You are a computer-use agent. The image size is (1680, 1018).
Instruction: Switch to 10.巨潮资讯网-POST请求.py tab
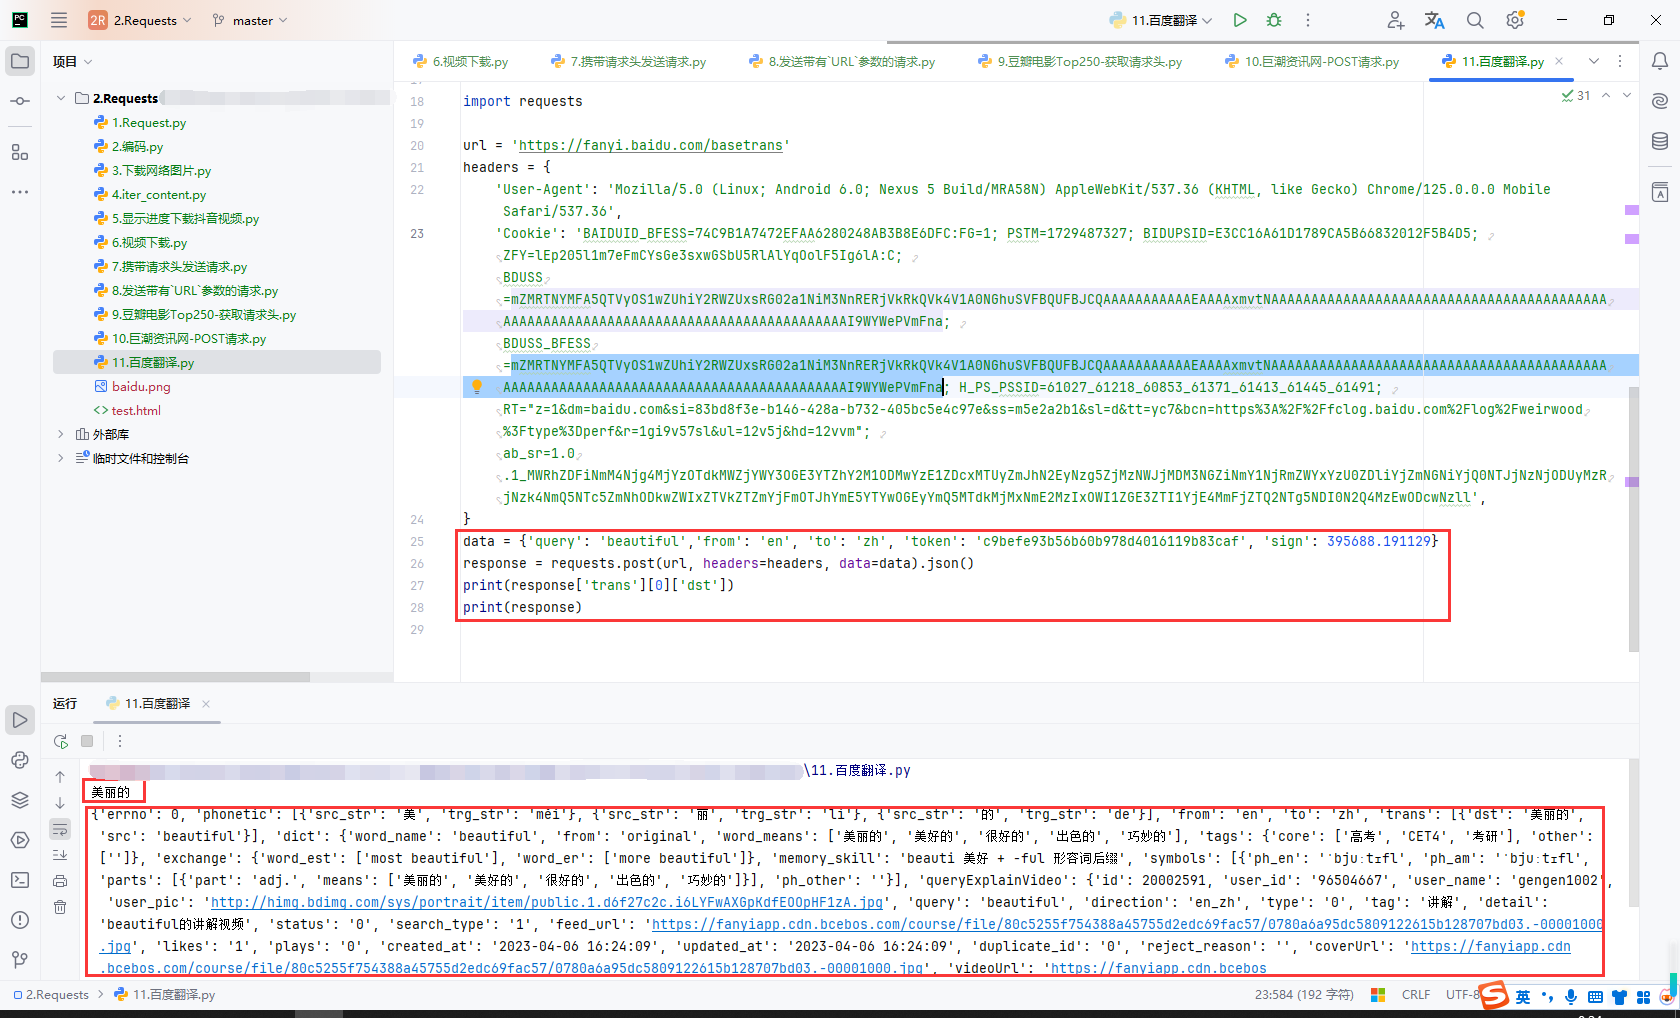pos(1312,62)
